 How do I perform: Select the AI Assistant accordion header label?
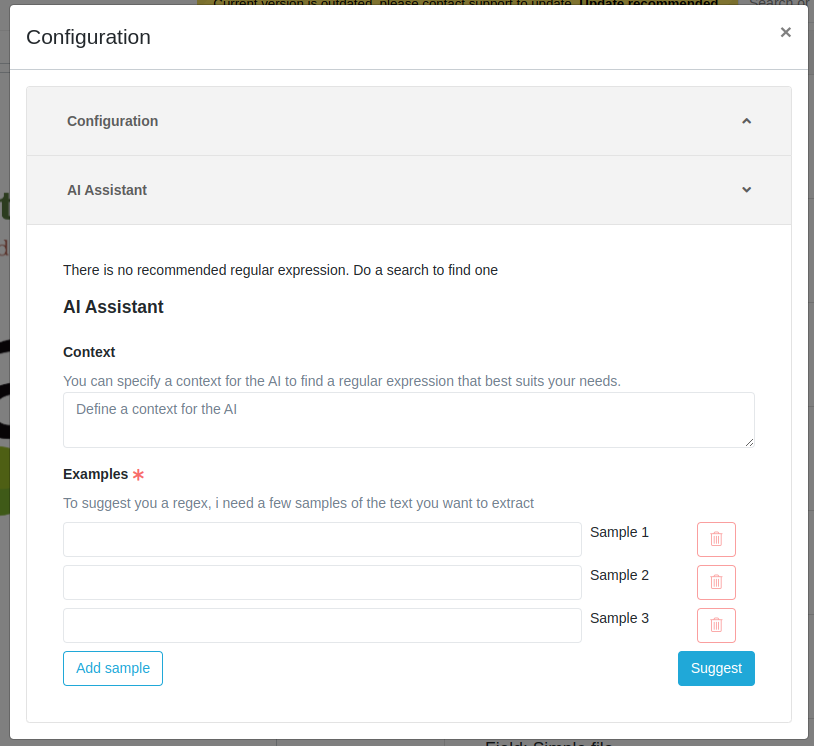point(107,190)
